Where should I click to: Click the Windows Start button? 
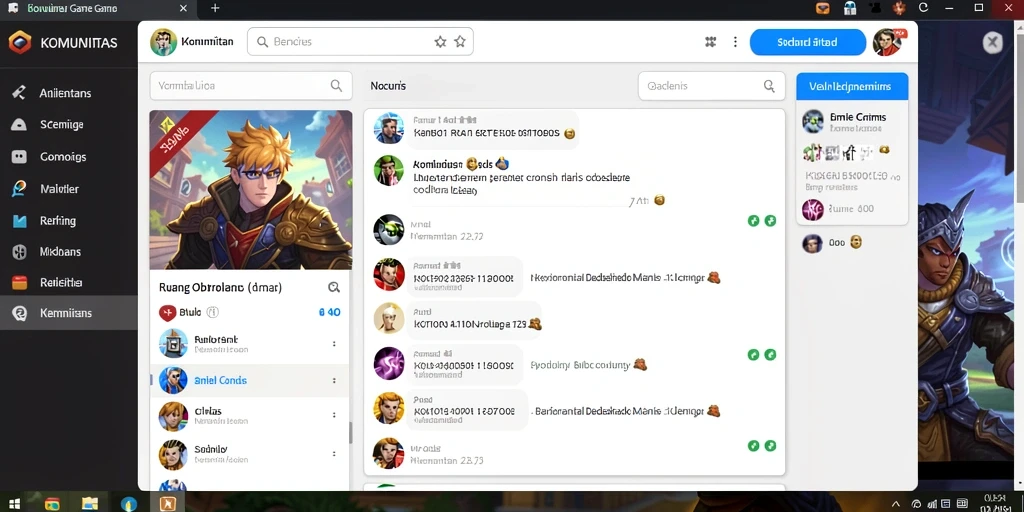point(14,504)
